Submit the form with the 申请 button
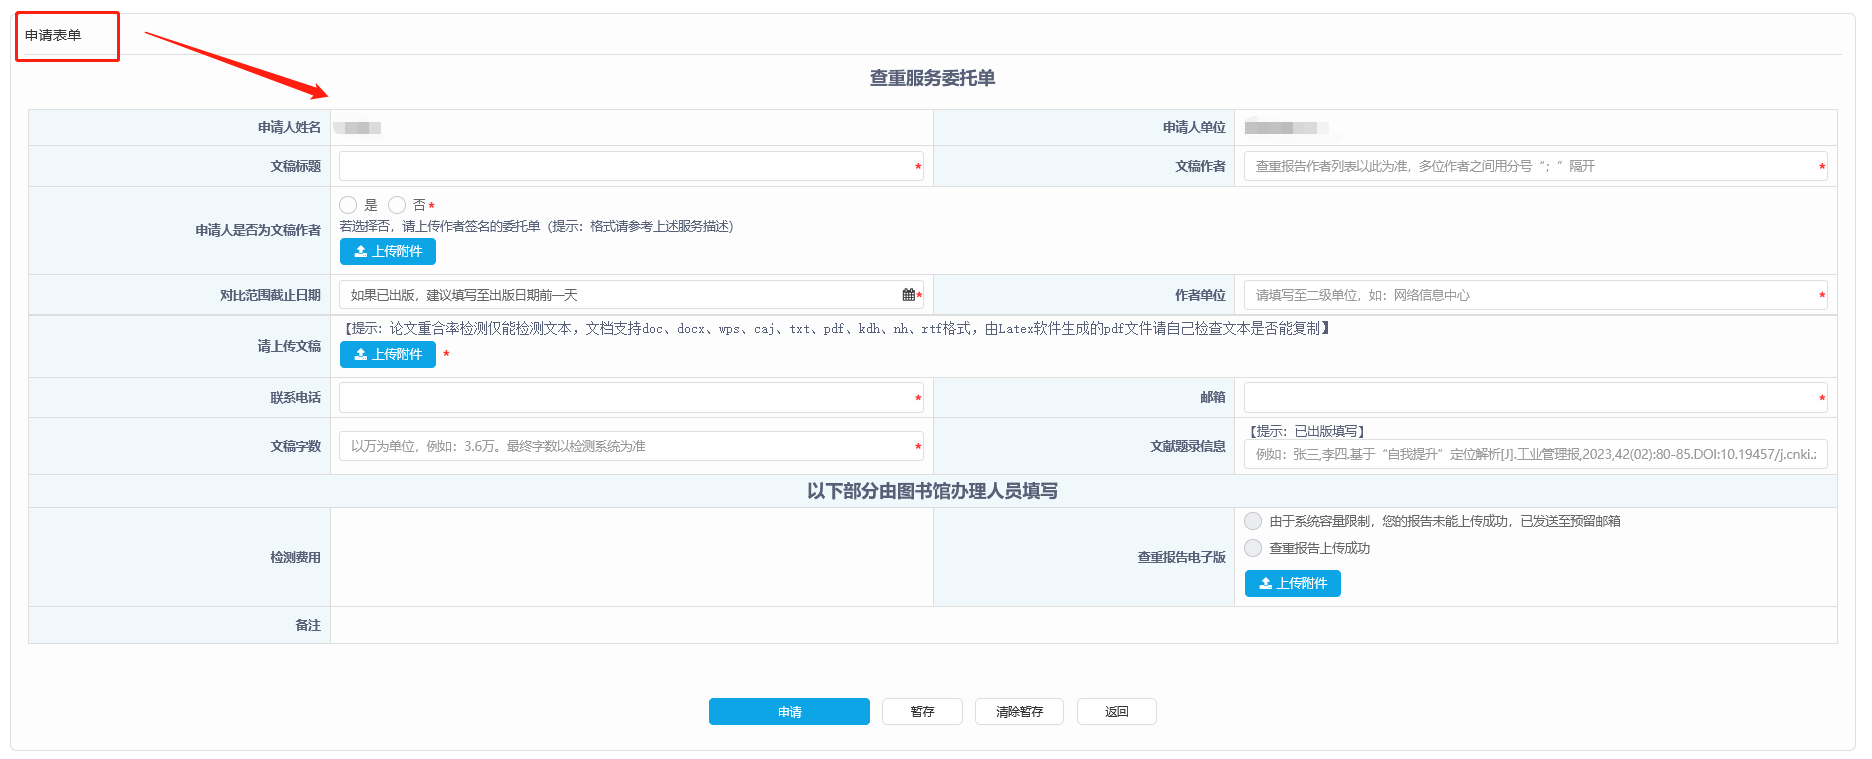 [789, 712]
